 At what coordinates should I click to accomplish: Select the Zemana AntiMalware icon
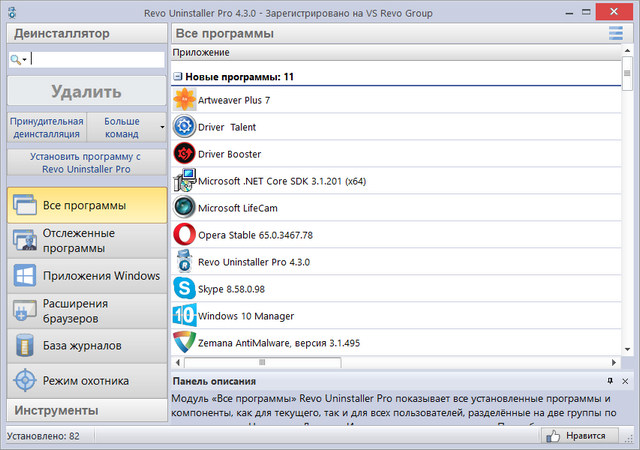184,343
